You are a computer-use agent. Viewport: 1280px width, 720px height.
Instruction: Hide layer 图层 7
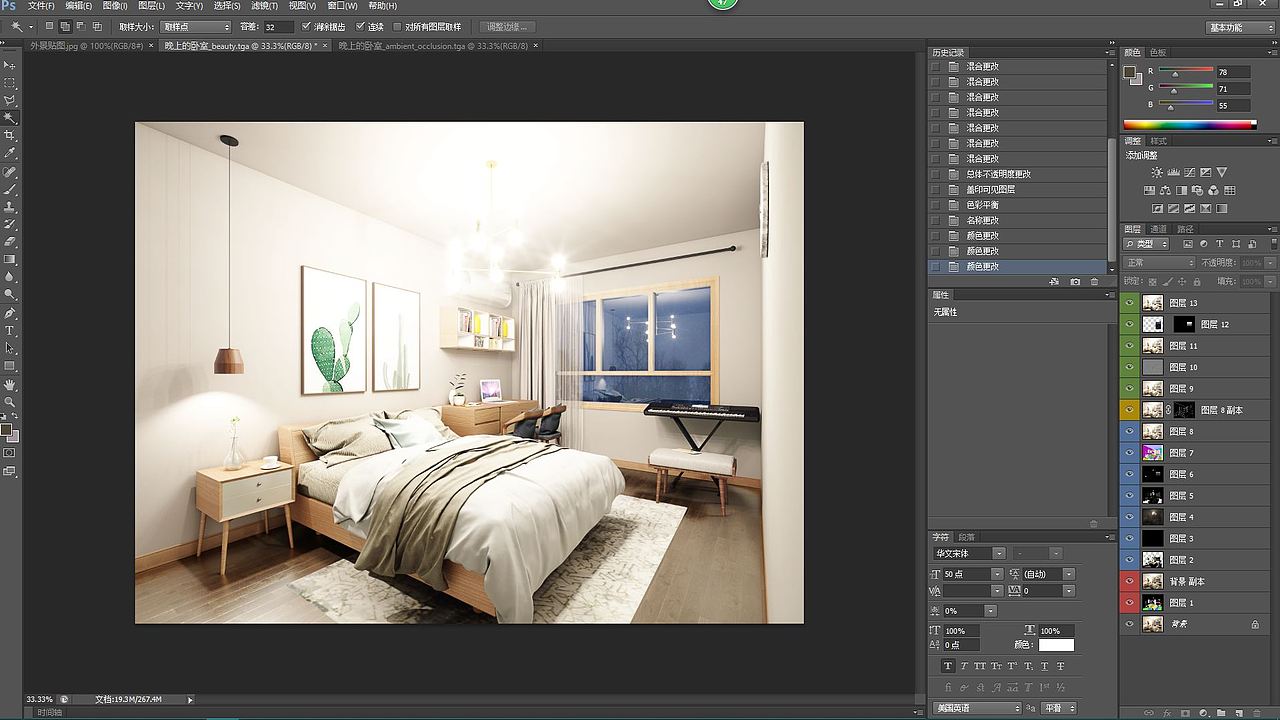[1130, 453]
